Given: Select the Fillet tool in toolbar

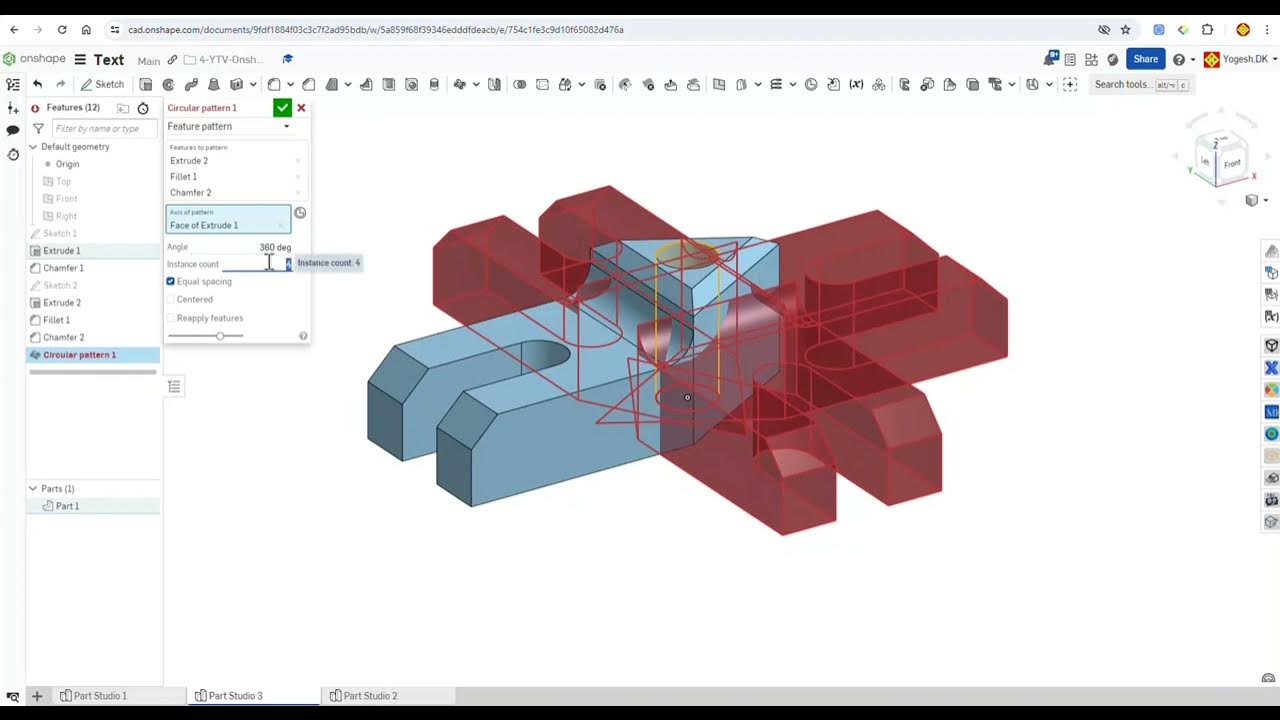Looking at the screenshot, I should [x=274, y=85].
